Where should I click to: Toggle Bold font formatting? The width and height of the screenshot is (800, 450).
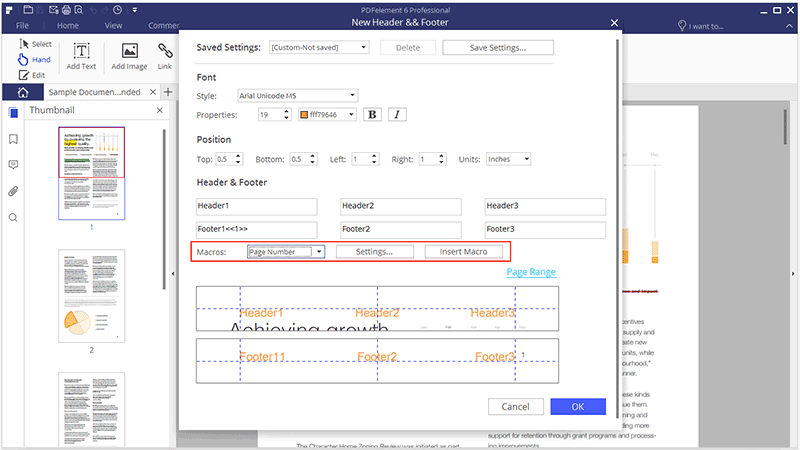(x=372, y=115)
